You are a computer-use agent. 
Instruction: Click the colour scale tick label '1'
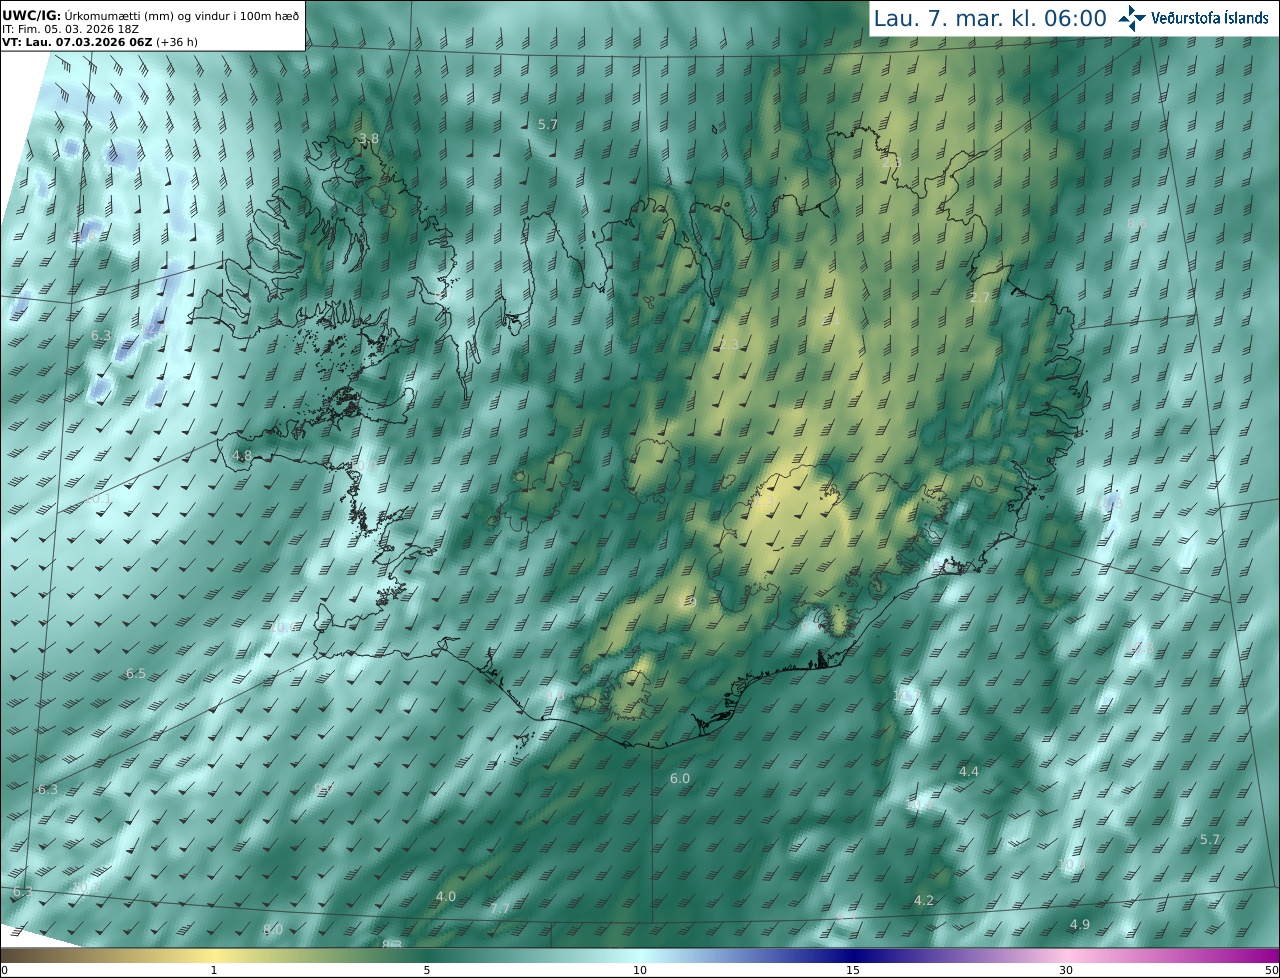pos(214,970)
